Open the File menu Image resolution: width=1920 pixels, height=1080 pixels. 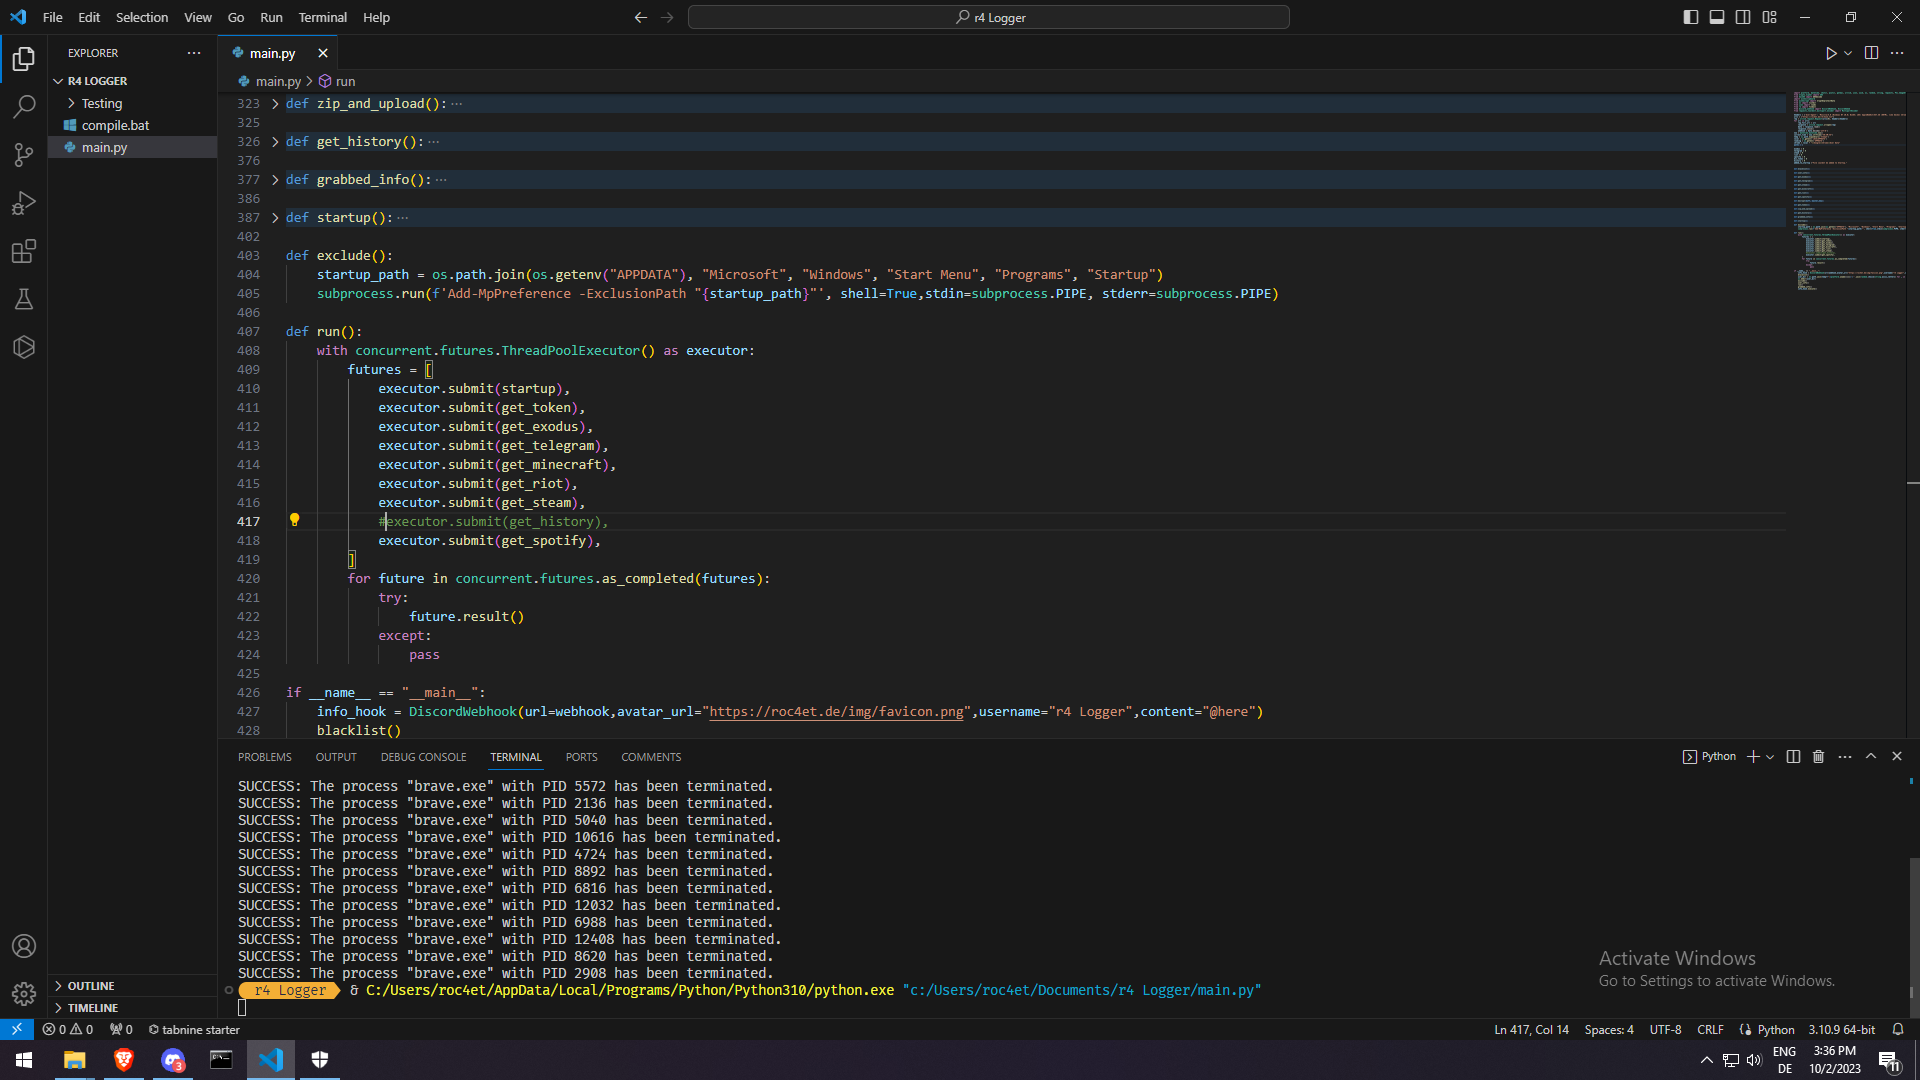tap(53, 17)
